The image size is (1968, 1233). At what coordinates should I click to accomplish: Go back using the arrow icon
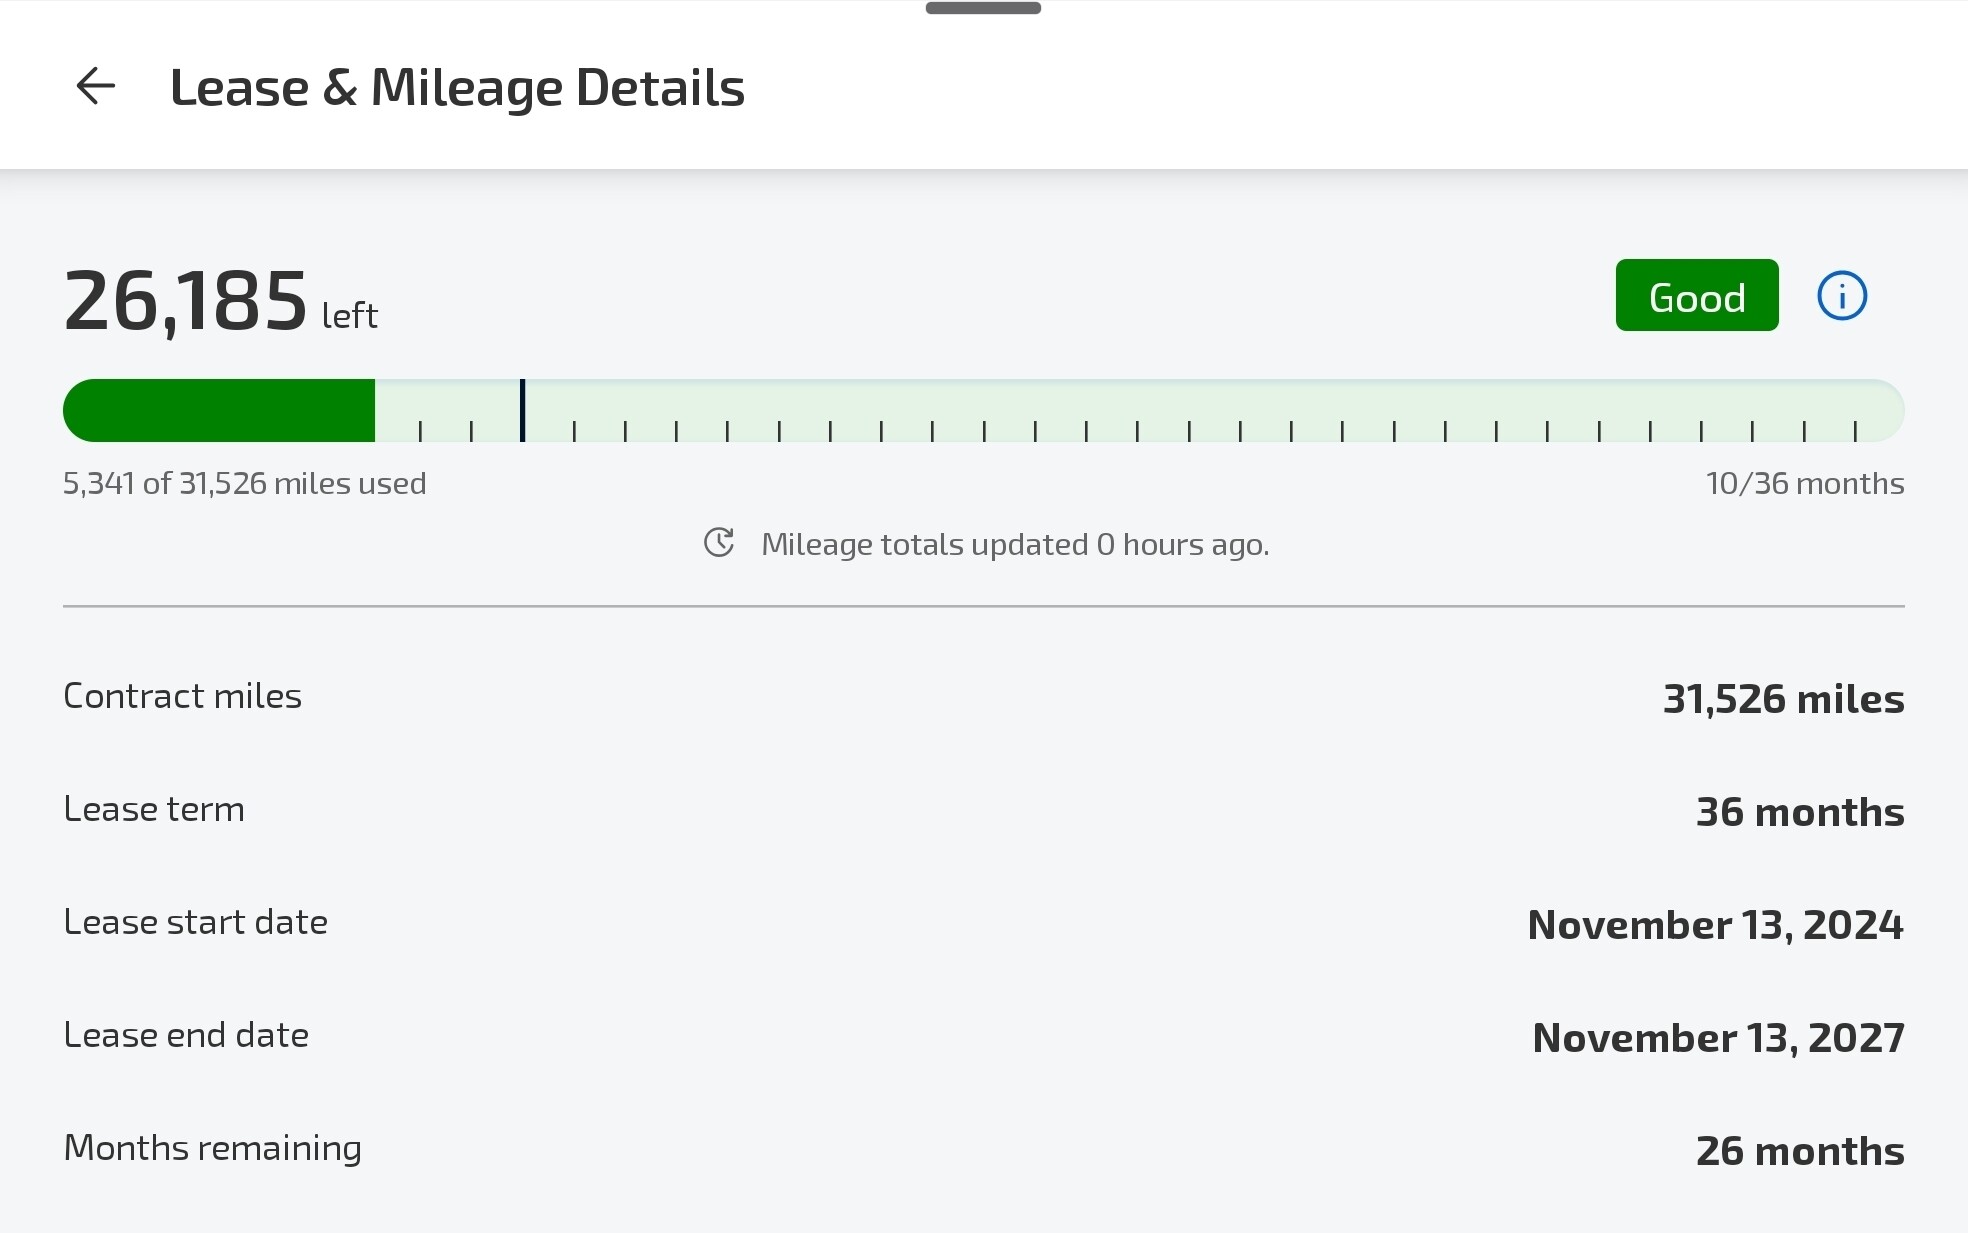[96, 86]
